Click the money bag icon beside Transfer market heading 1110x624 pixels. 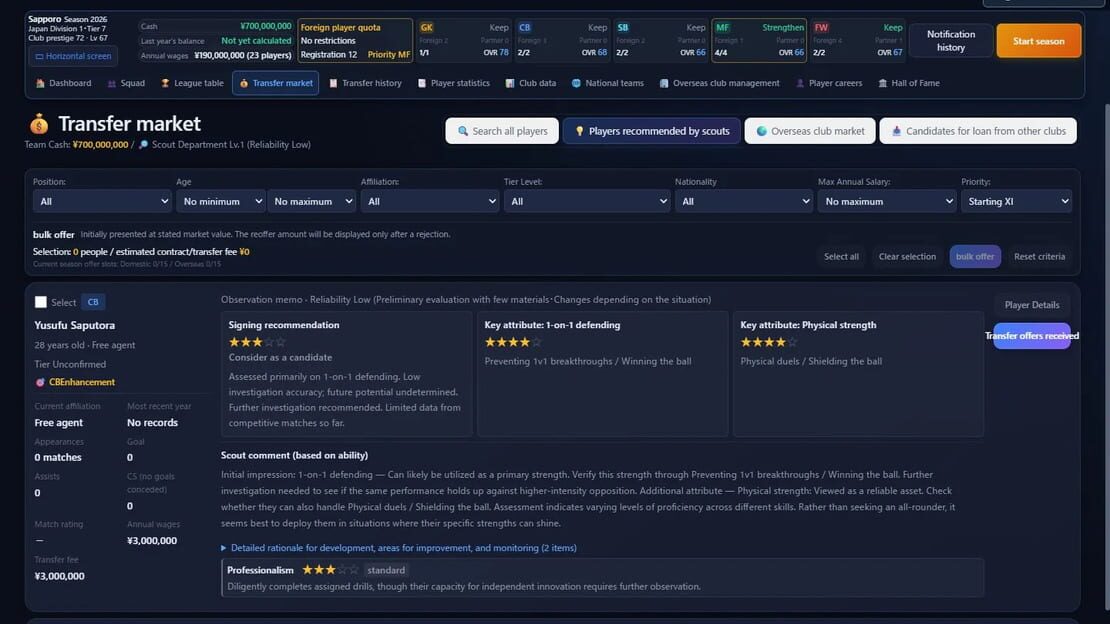tap(39, 124)
